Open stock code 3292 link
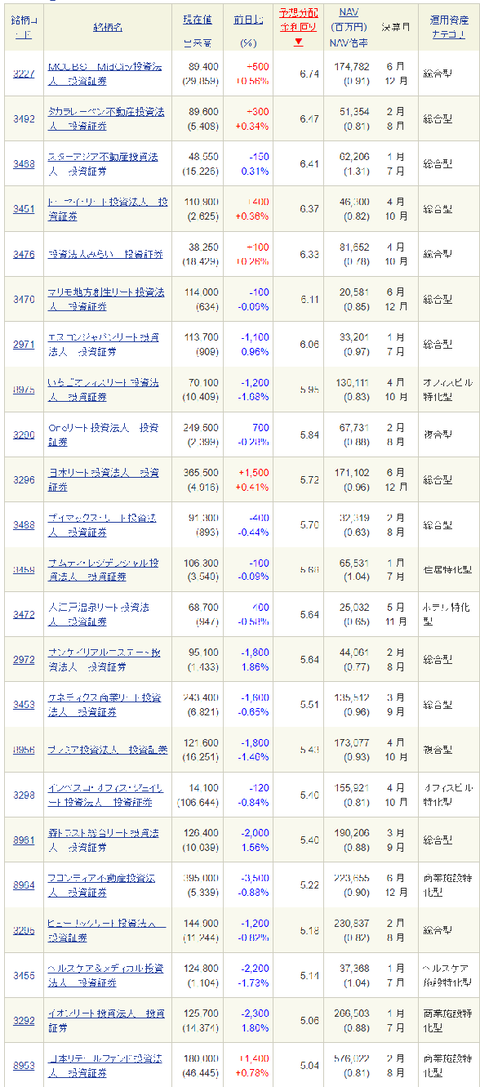 point(22,1021)
